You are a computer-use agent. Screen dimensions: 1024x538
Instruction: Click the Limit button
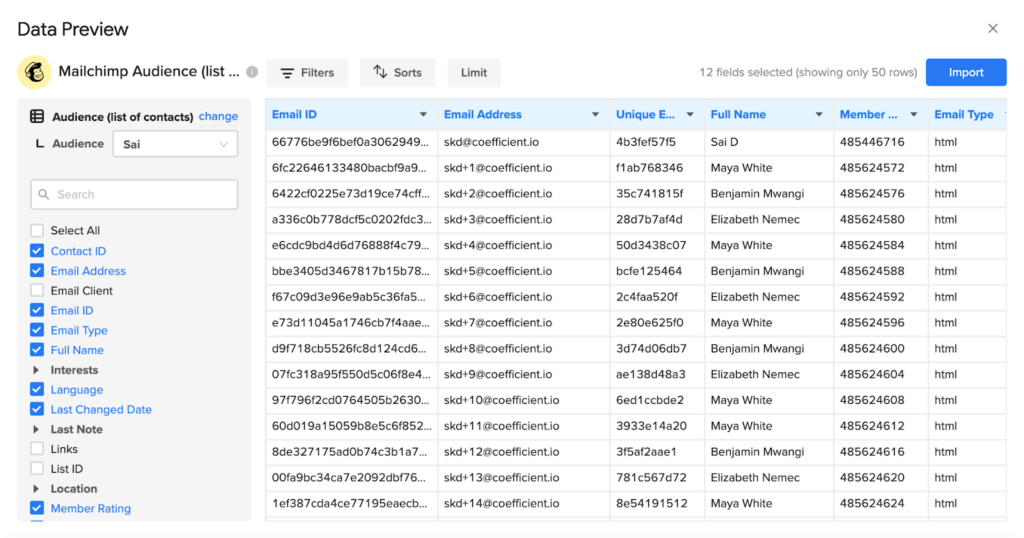[x=473, y=72]
